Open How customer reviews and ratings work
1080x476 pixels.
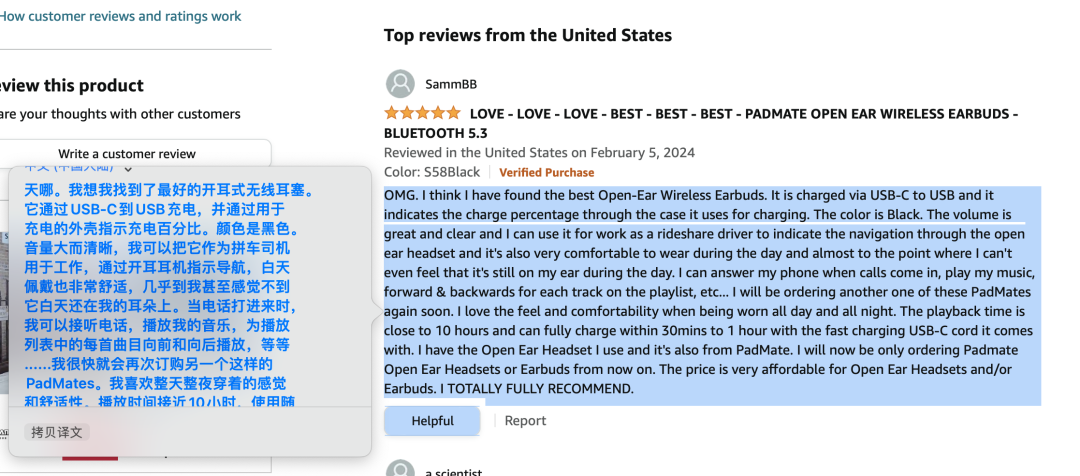point(121,16)
